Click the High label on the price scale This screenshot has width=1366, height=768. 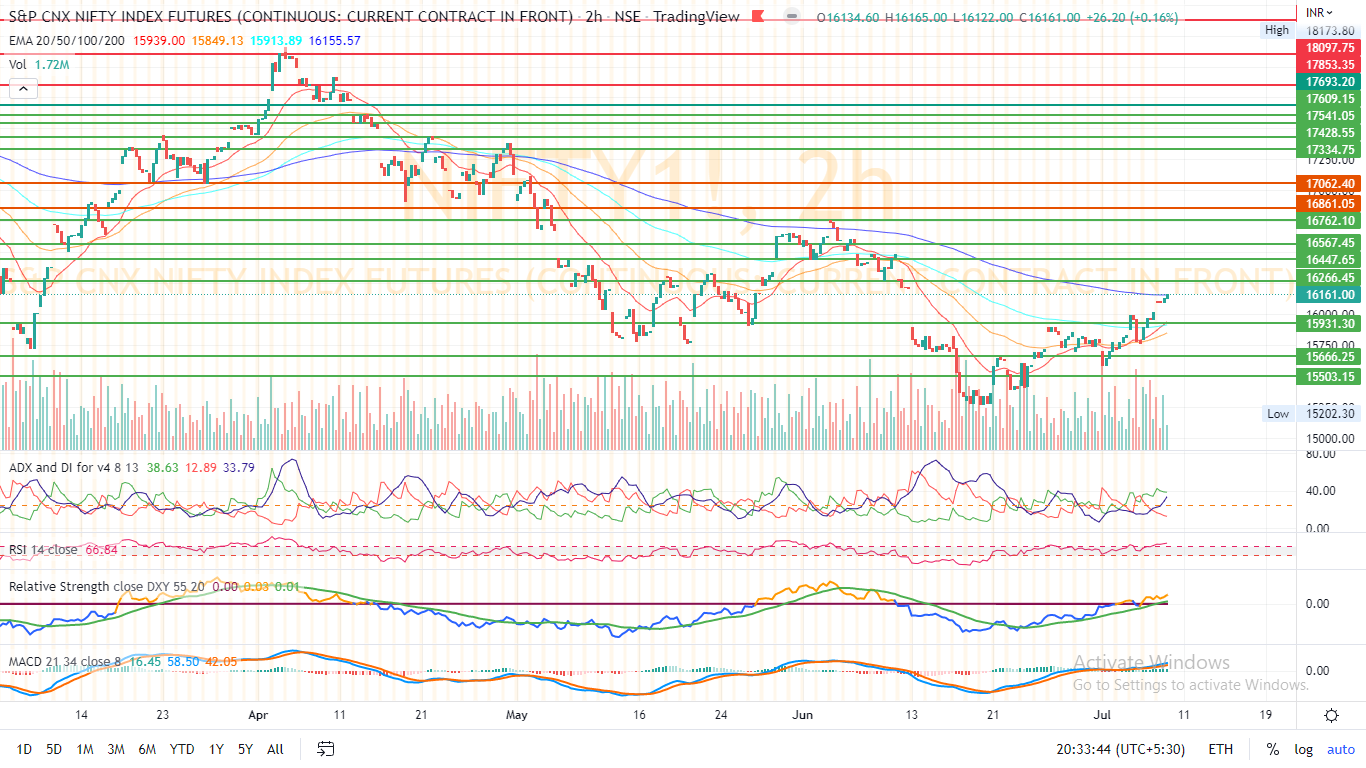pos(1277,30)
